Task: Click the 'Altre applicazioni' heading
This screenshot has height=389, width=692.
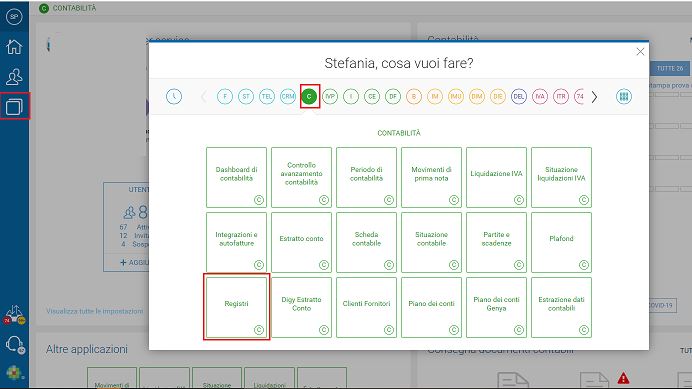Action: click(87, 349)
